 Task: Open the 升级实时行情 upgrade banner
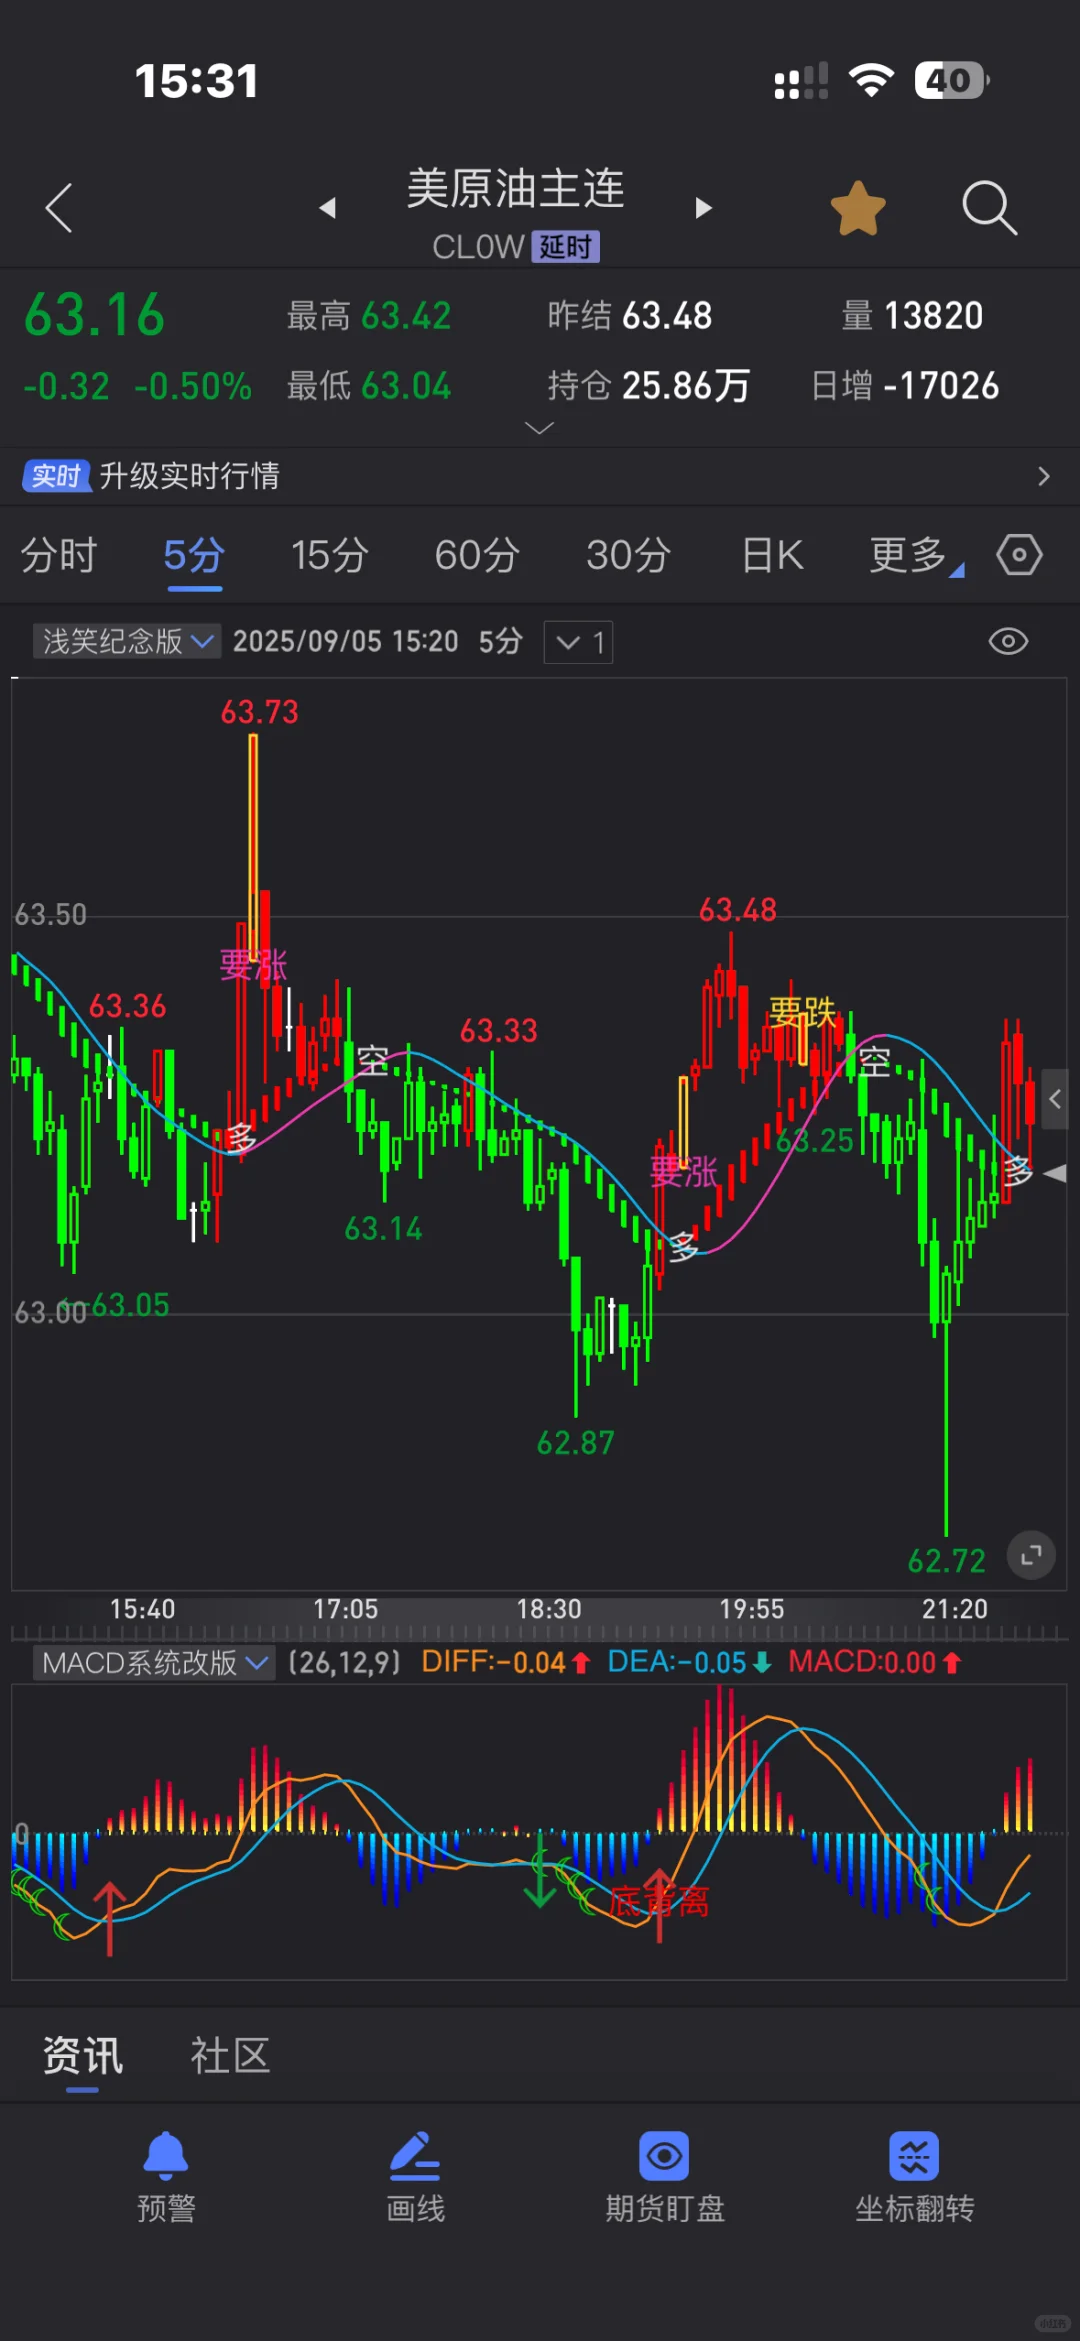[540, 476]
